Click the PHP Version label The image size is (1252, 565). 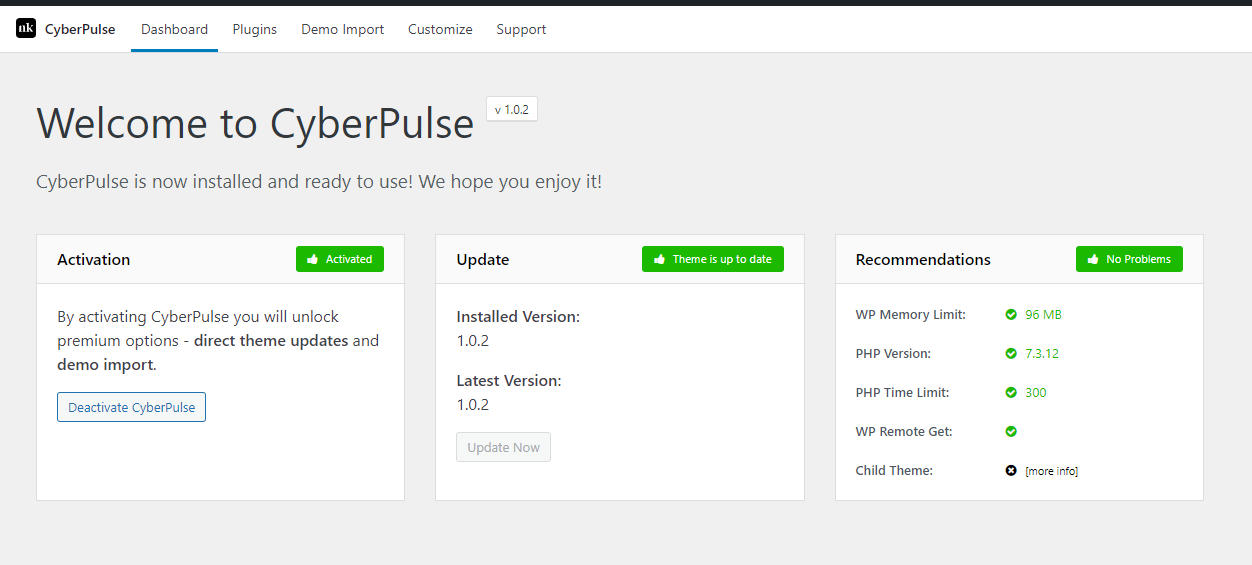point(893,354)
